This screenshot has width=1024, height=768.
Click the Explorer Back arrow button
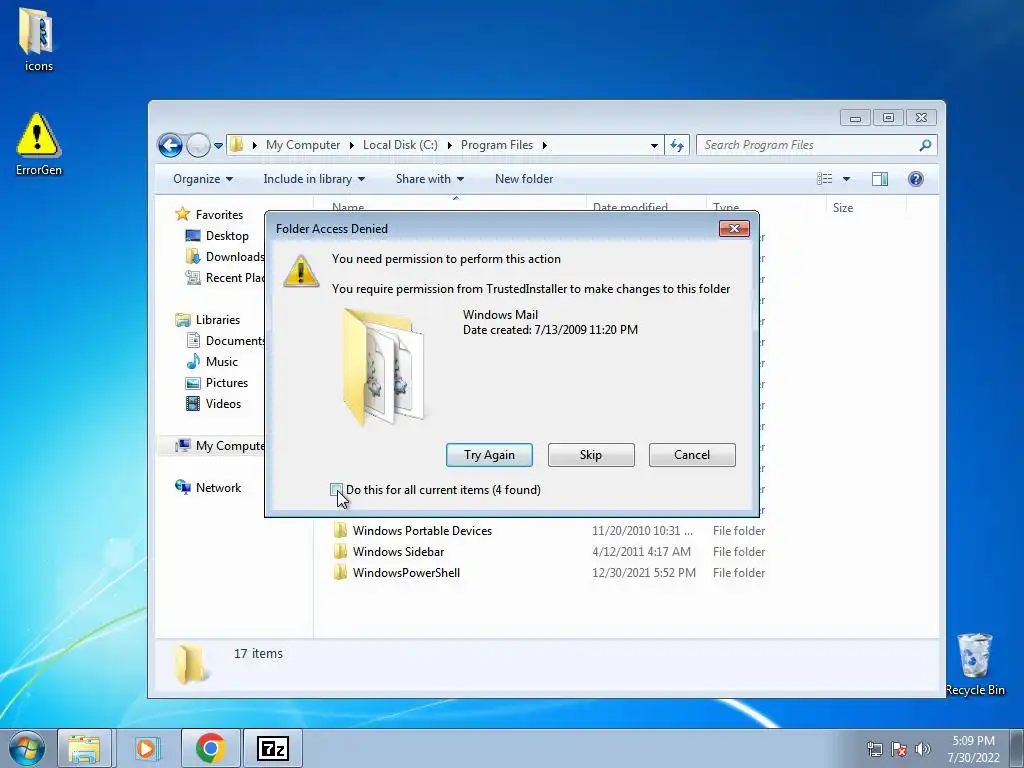(170, 145)
